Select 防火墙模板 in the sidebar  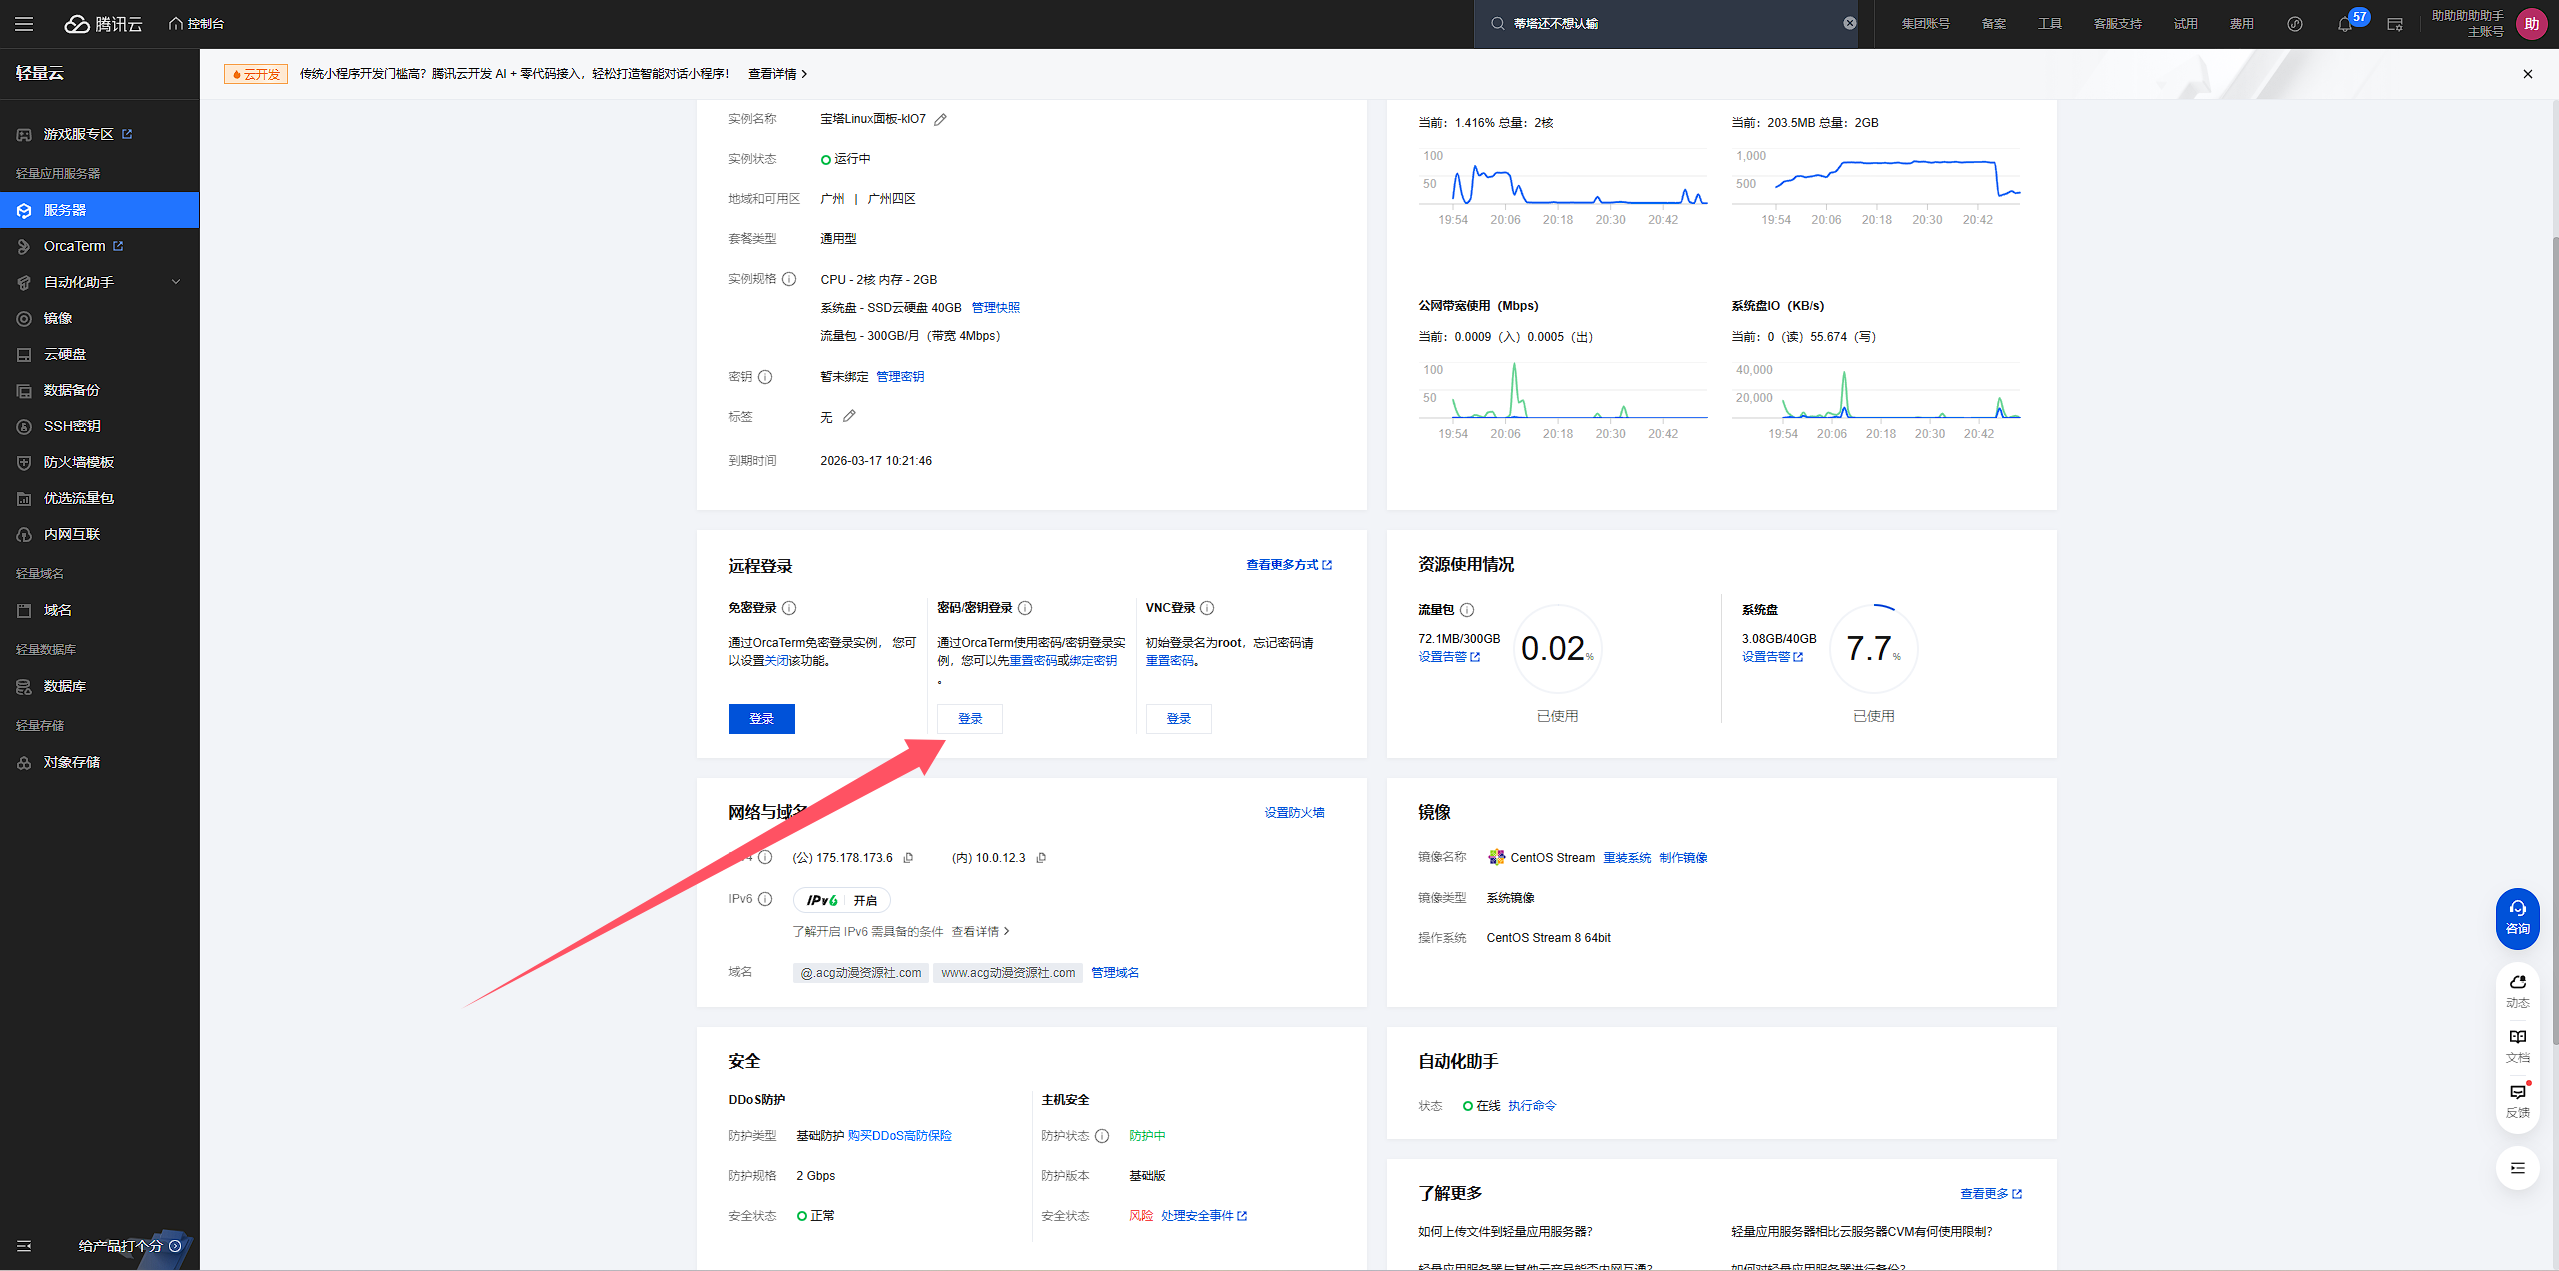tap(78, 462)
